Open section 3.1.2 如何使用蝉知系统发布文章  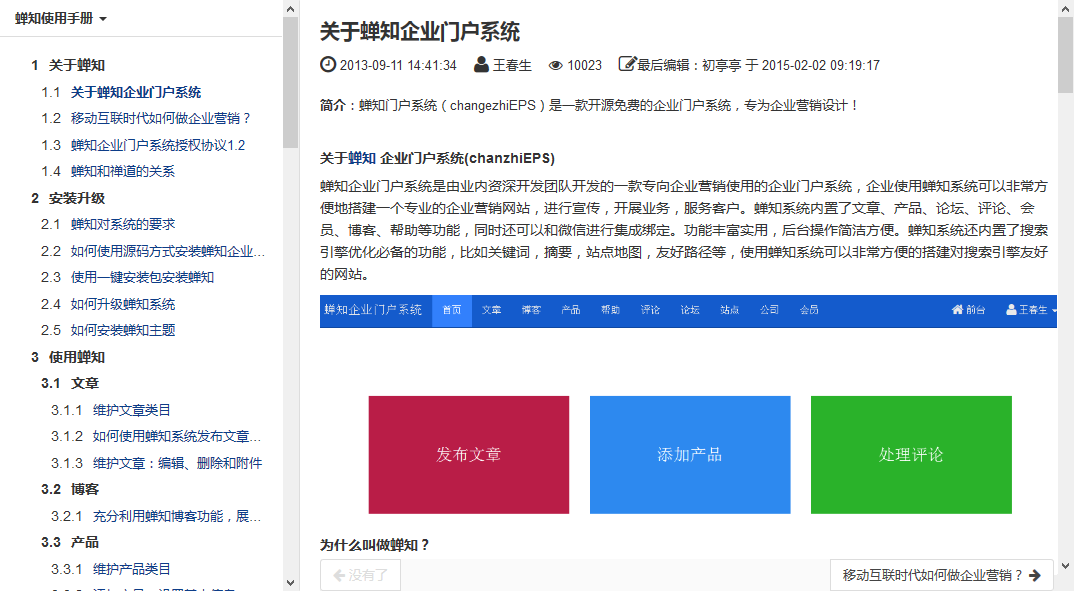pyautogui.click(x=177, y=436)
